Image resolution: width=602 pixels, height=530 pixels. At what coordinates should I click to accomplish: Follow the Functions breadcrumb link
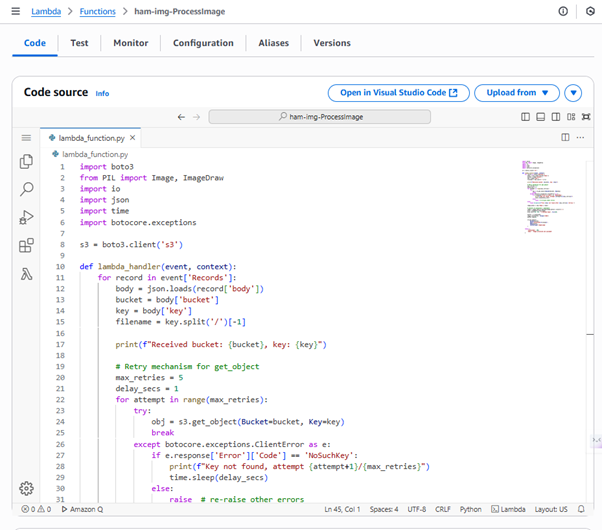[x=98, y=12]
